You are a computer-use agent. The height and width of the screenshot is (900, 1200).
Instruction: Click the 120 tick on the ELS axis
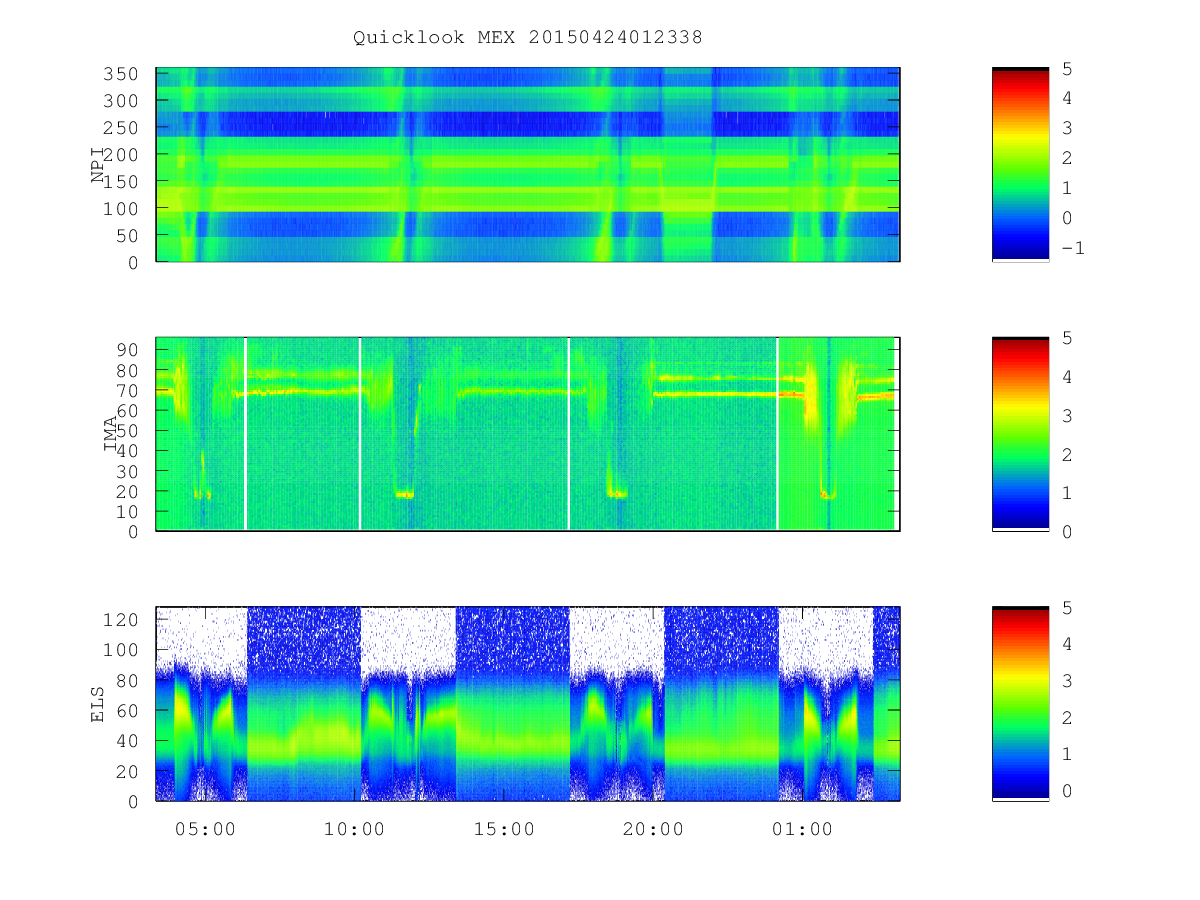pyautogui.click(x=122, y=620)
